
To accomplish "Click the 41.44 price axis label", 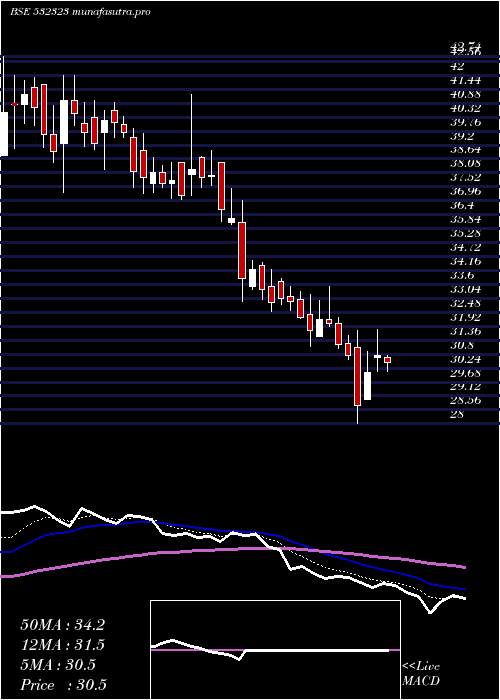I will (x=466, y=80).
